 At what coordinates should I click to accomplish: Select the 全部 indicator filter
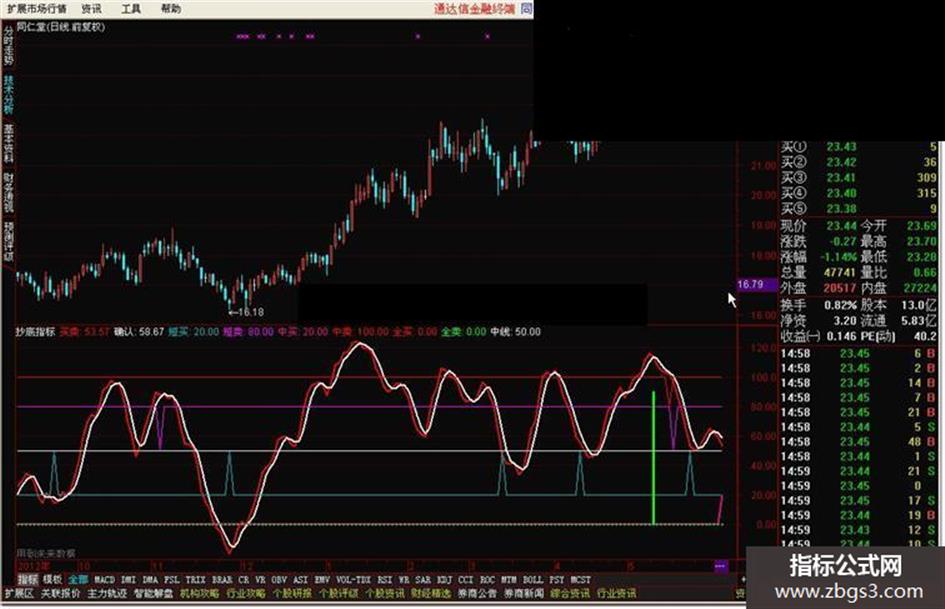[x=78, y=579]
